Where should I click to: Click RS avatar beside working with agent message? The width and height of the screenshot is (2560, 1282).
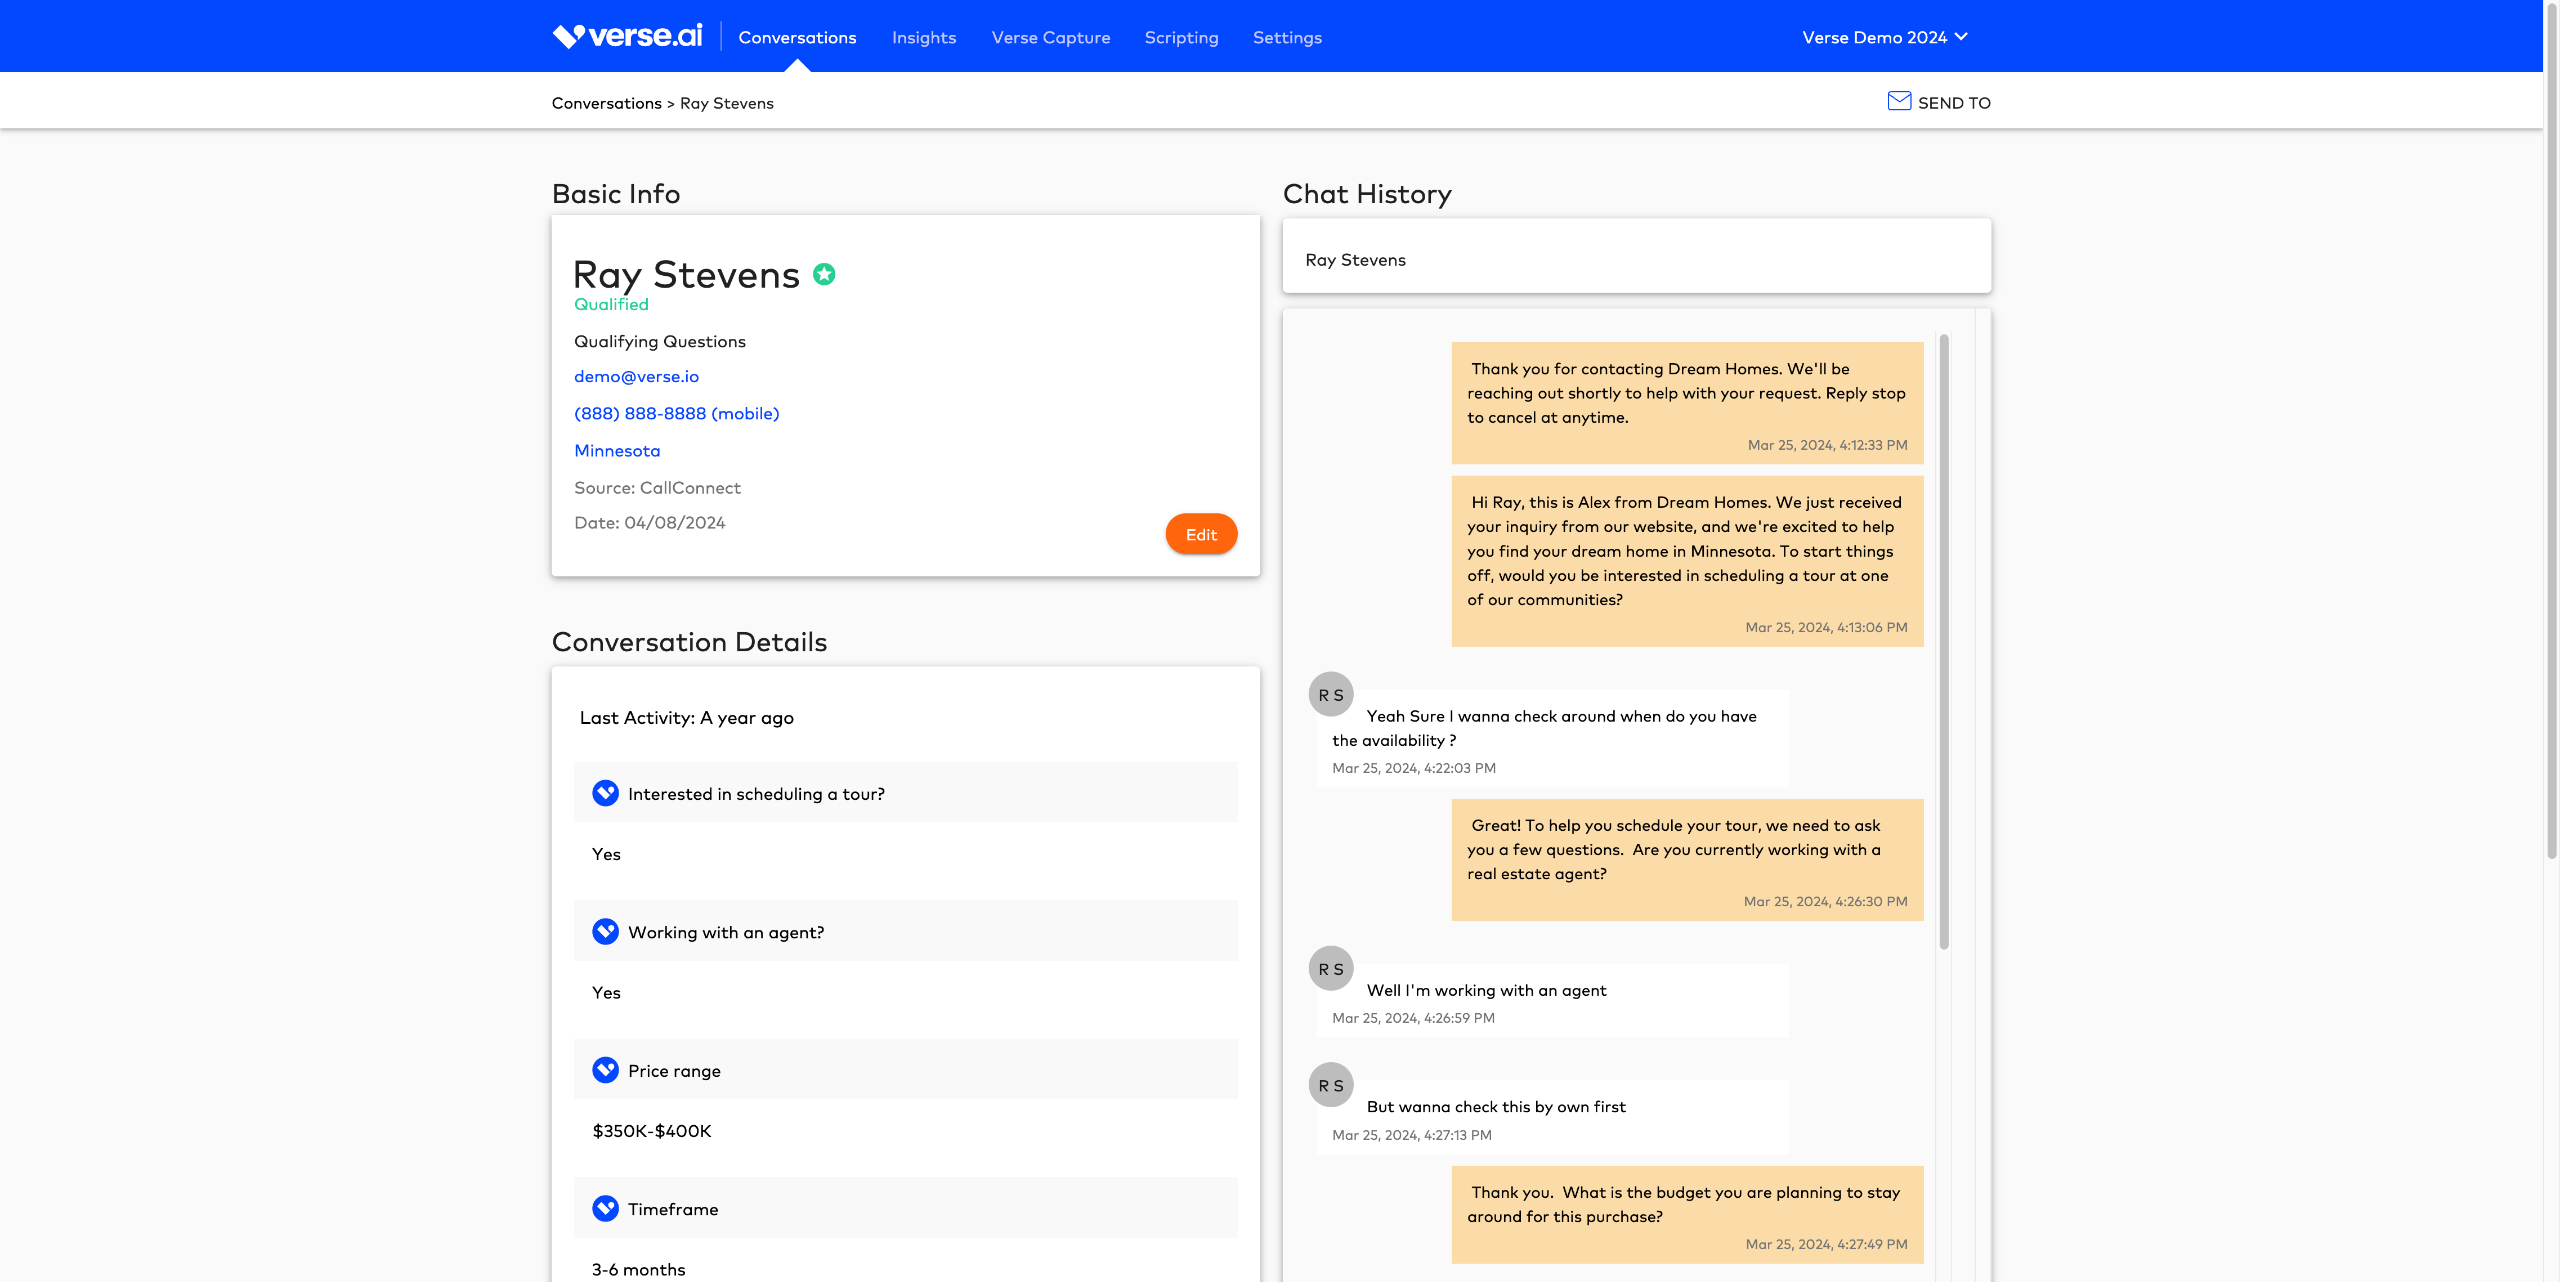(1331, 968)
